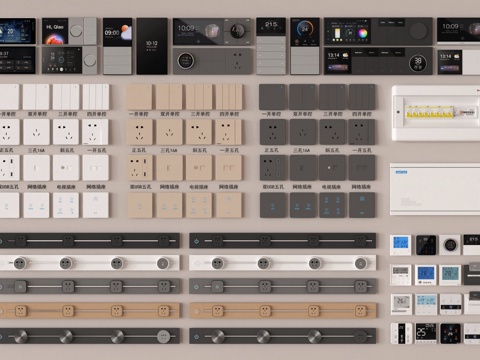Select the white 三孔16A socket plate
Screen dimensions: 480x360
(x=36, y=132)
